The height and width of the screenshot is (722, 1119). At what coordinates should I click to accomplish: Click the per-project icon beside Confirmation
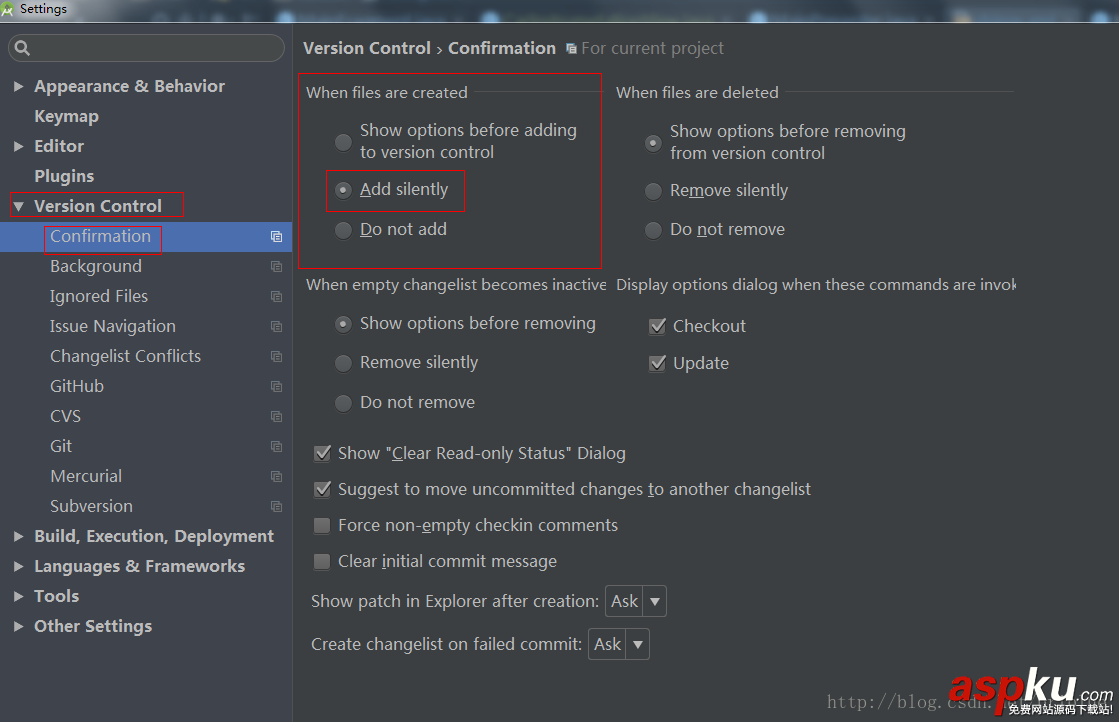(x=276, y=237)
